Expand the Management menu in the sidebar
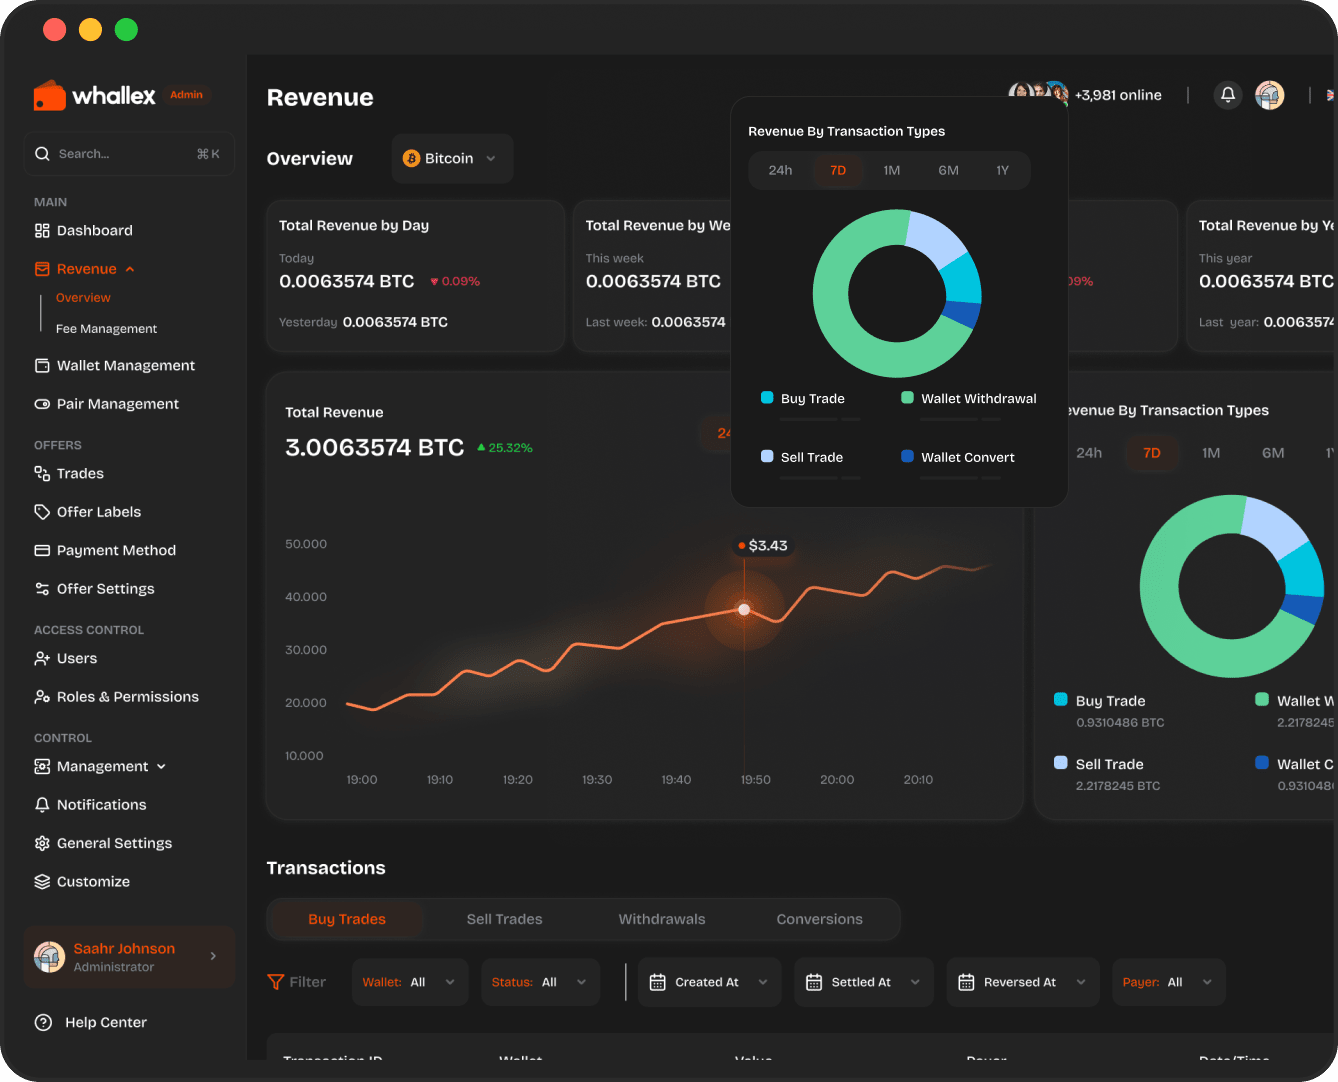 tap(100, 766)
